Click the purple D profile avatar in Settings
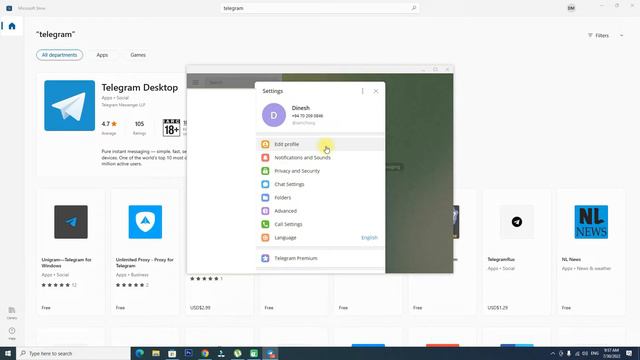The image size is (640, 360). click(x=274, y=115)
